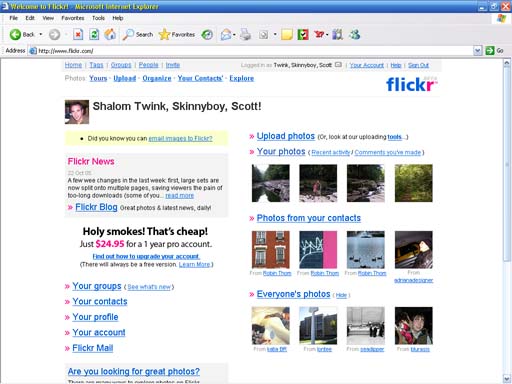This screenshot has height=384, width=512.
Task: Expand the address bar dropdown arrow
Action: click(x=477, y=51)
